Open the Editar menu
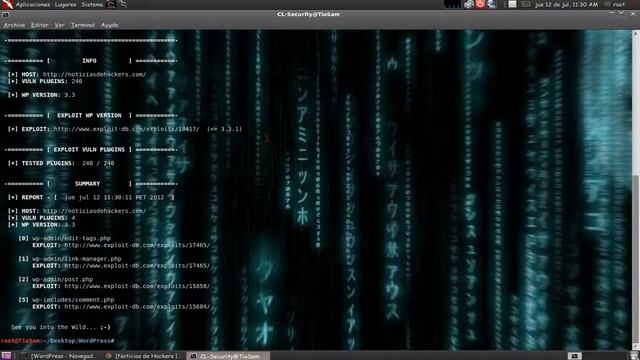Screen dimensions: 640x360 (40, 25)
